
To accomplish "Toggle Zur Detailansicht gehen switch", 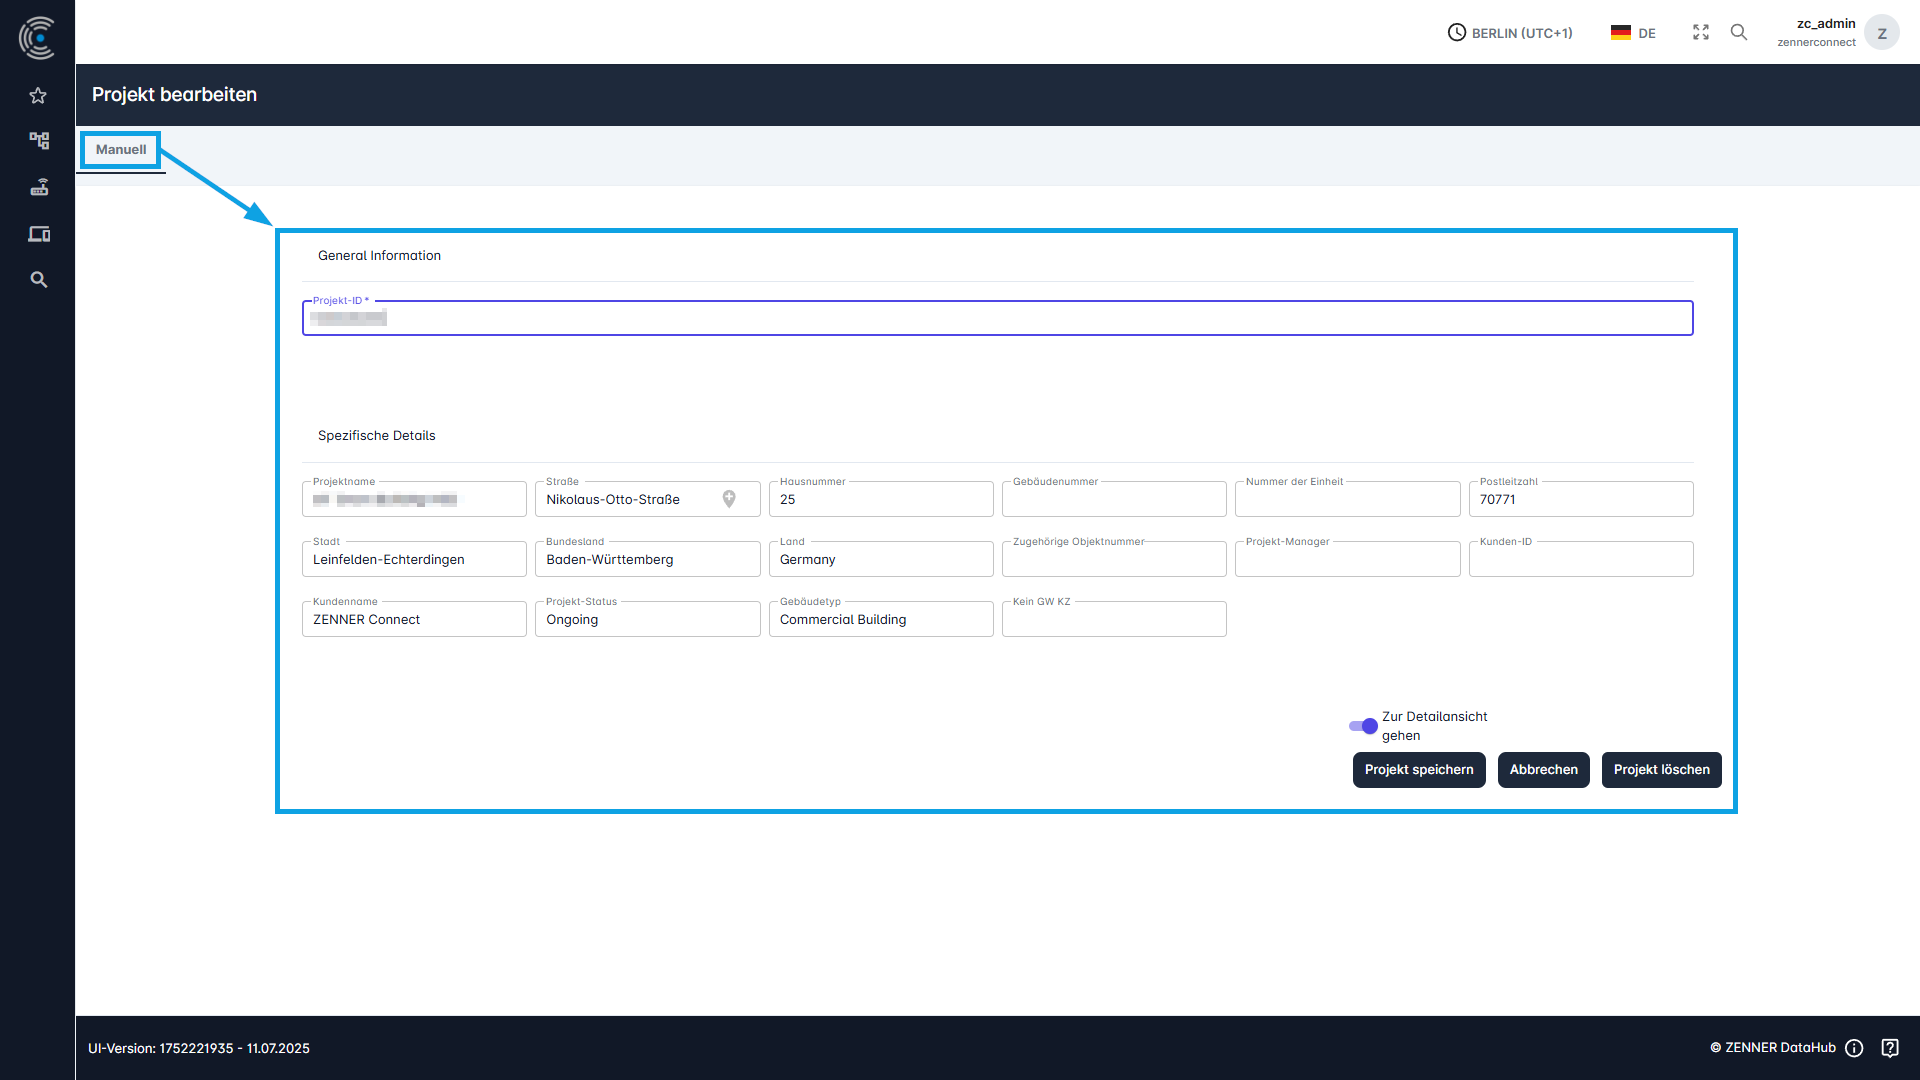I will coord(1363,726).
